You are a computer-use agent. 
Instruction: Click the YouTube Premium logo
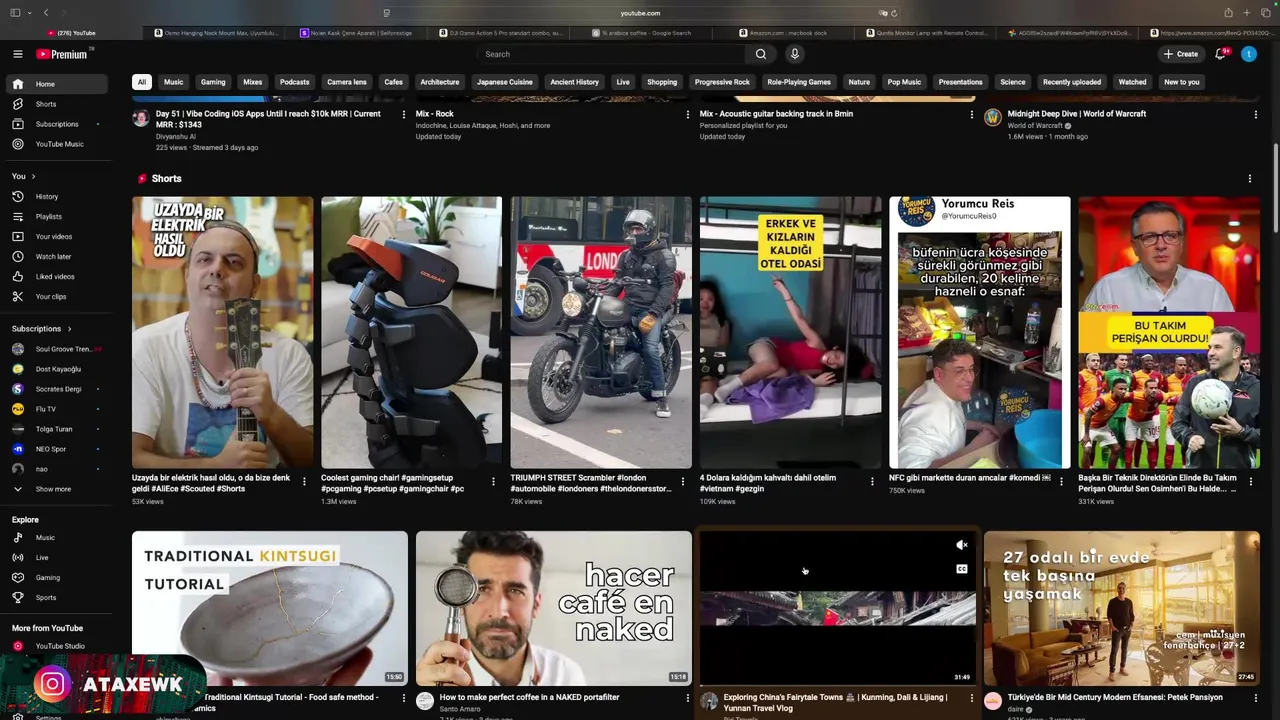(x=62, y=54)
